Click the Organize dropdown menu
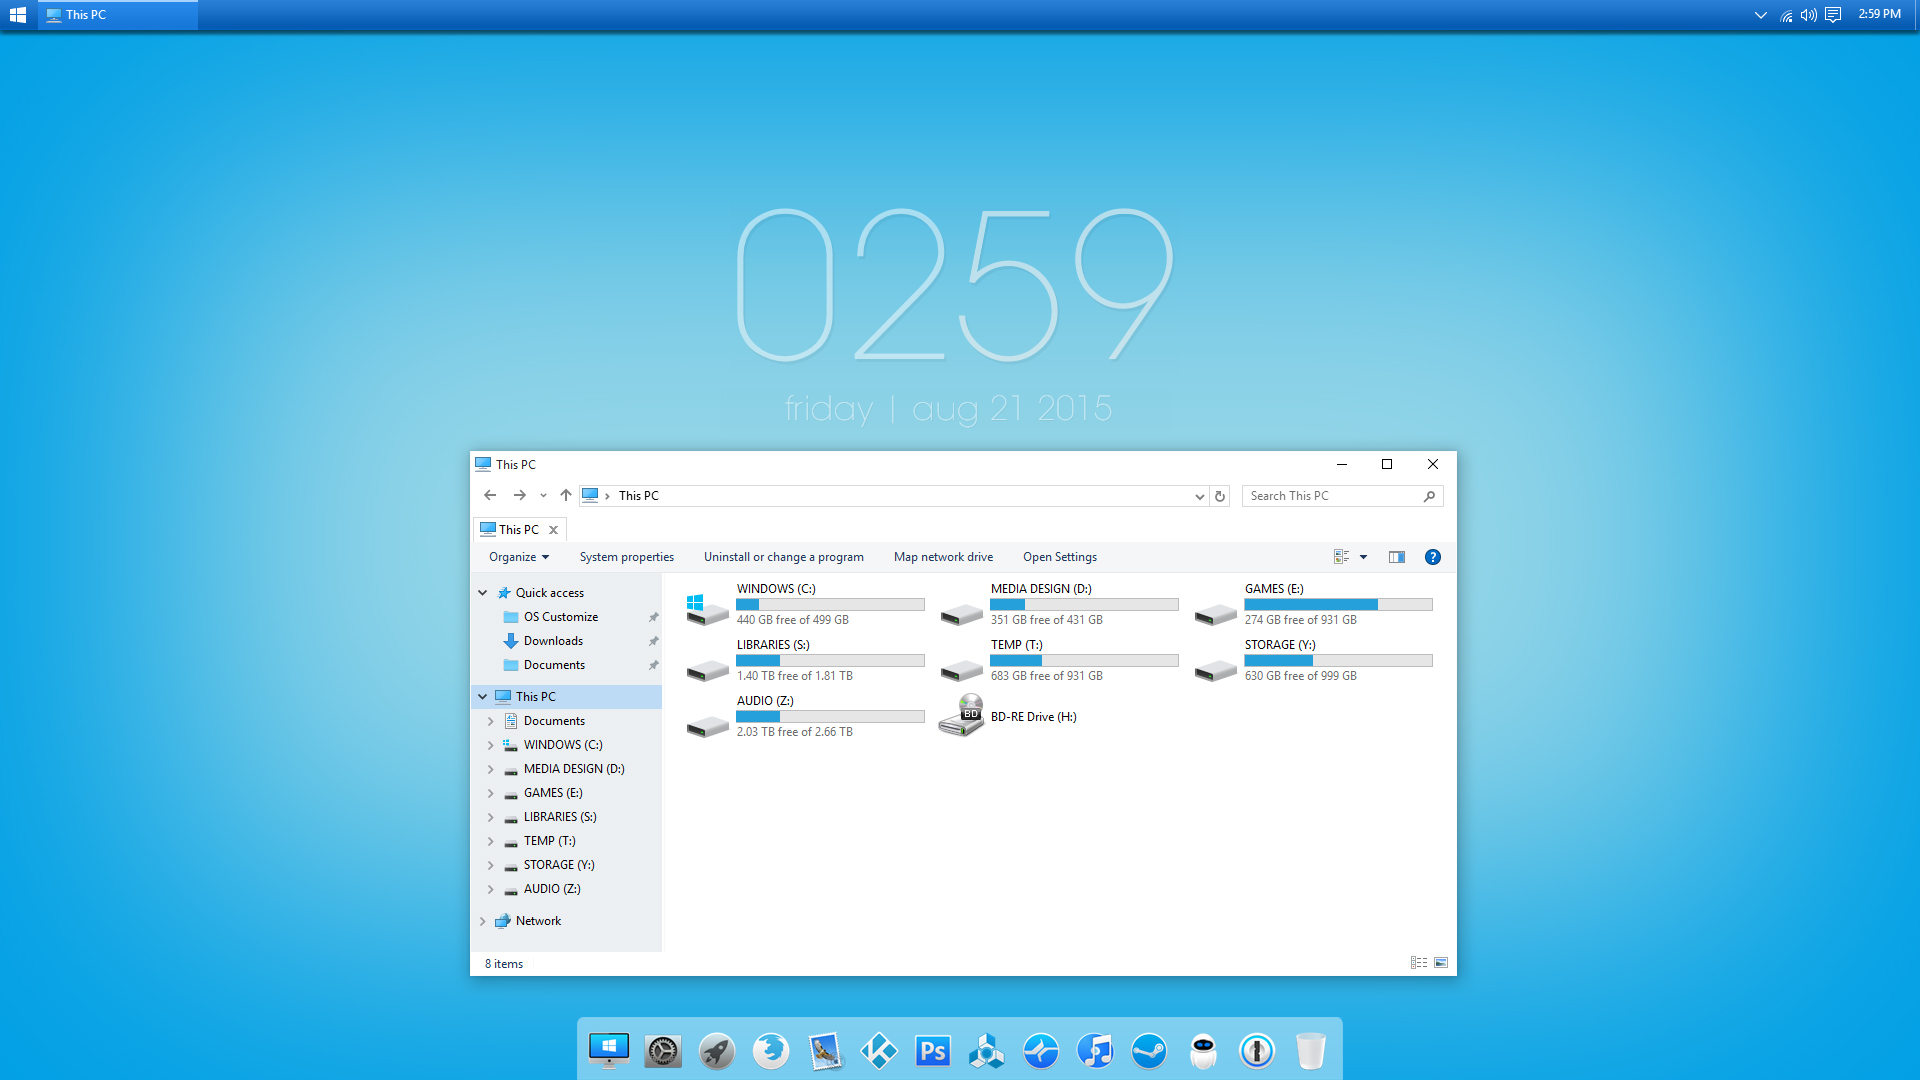 [x=518, y=556]
